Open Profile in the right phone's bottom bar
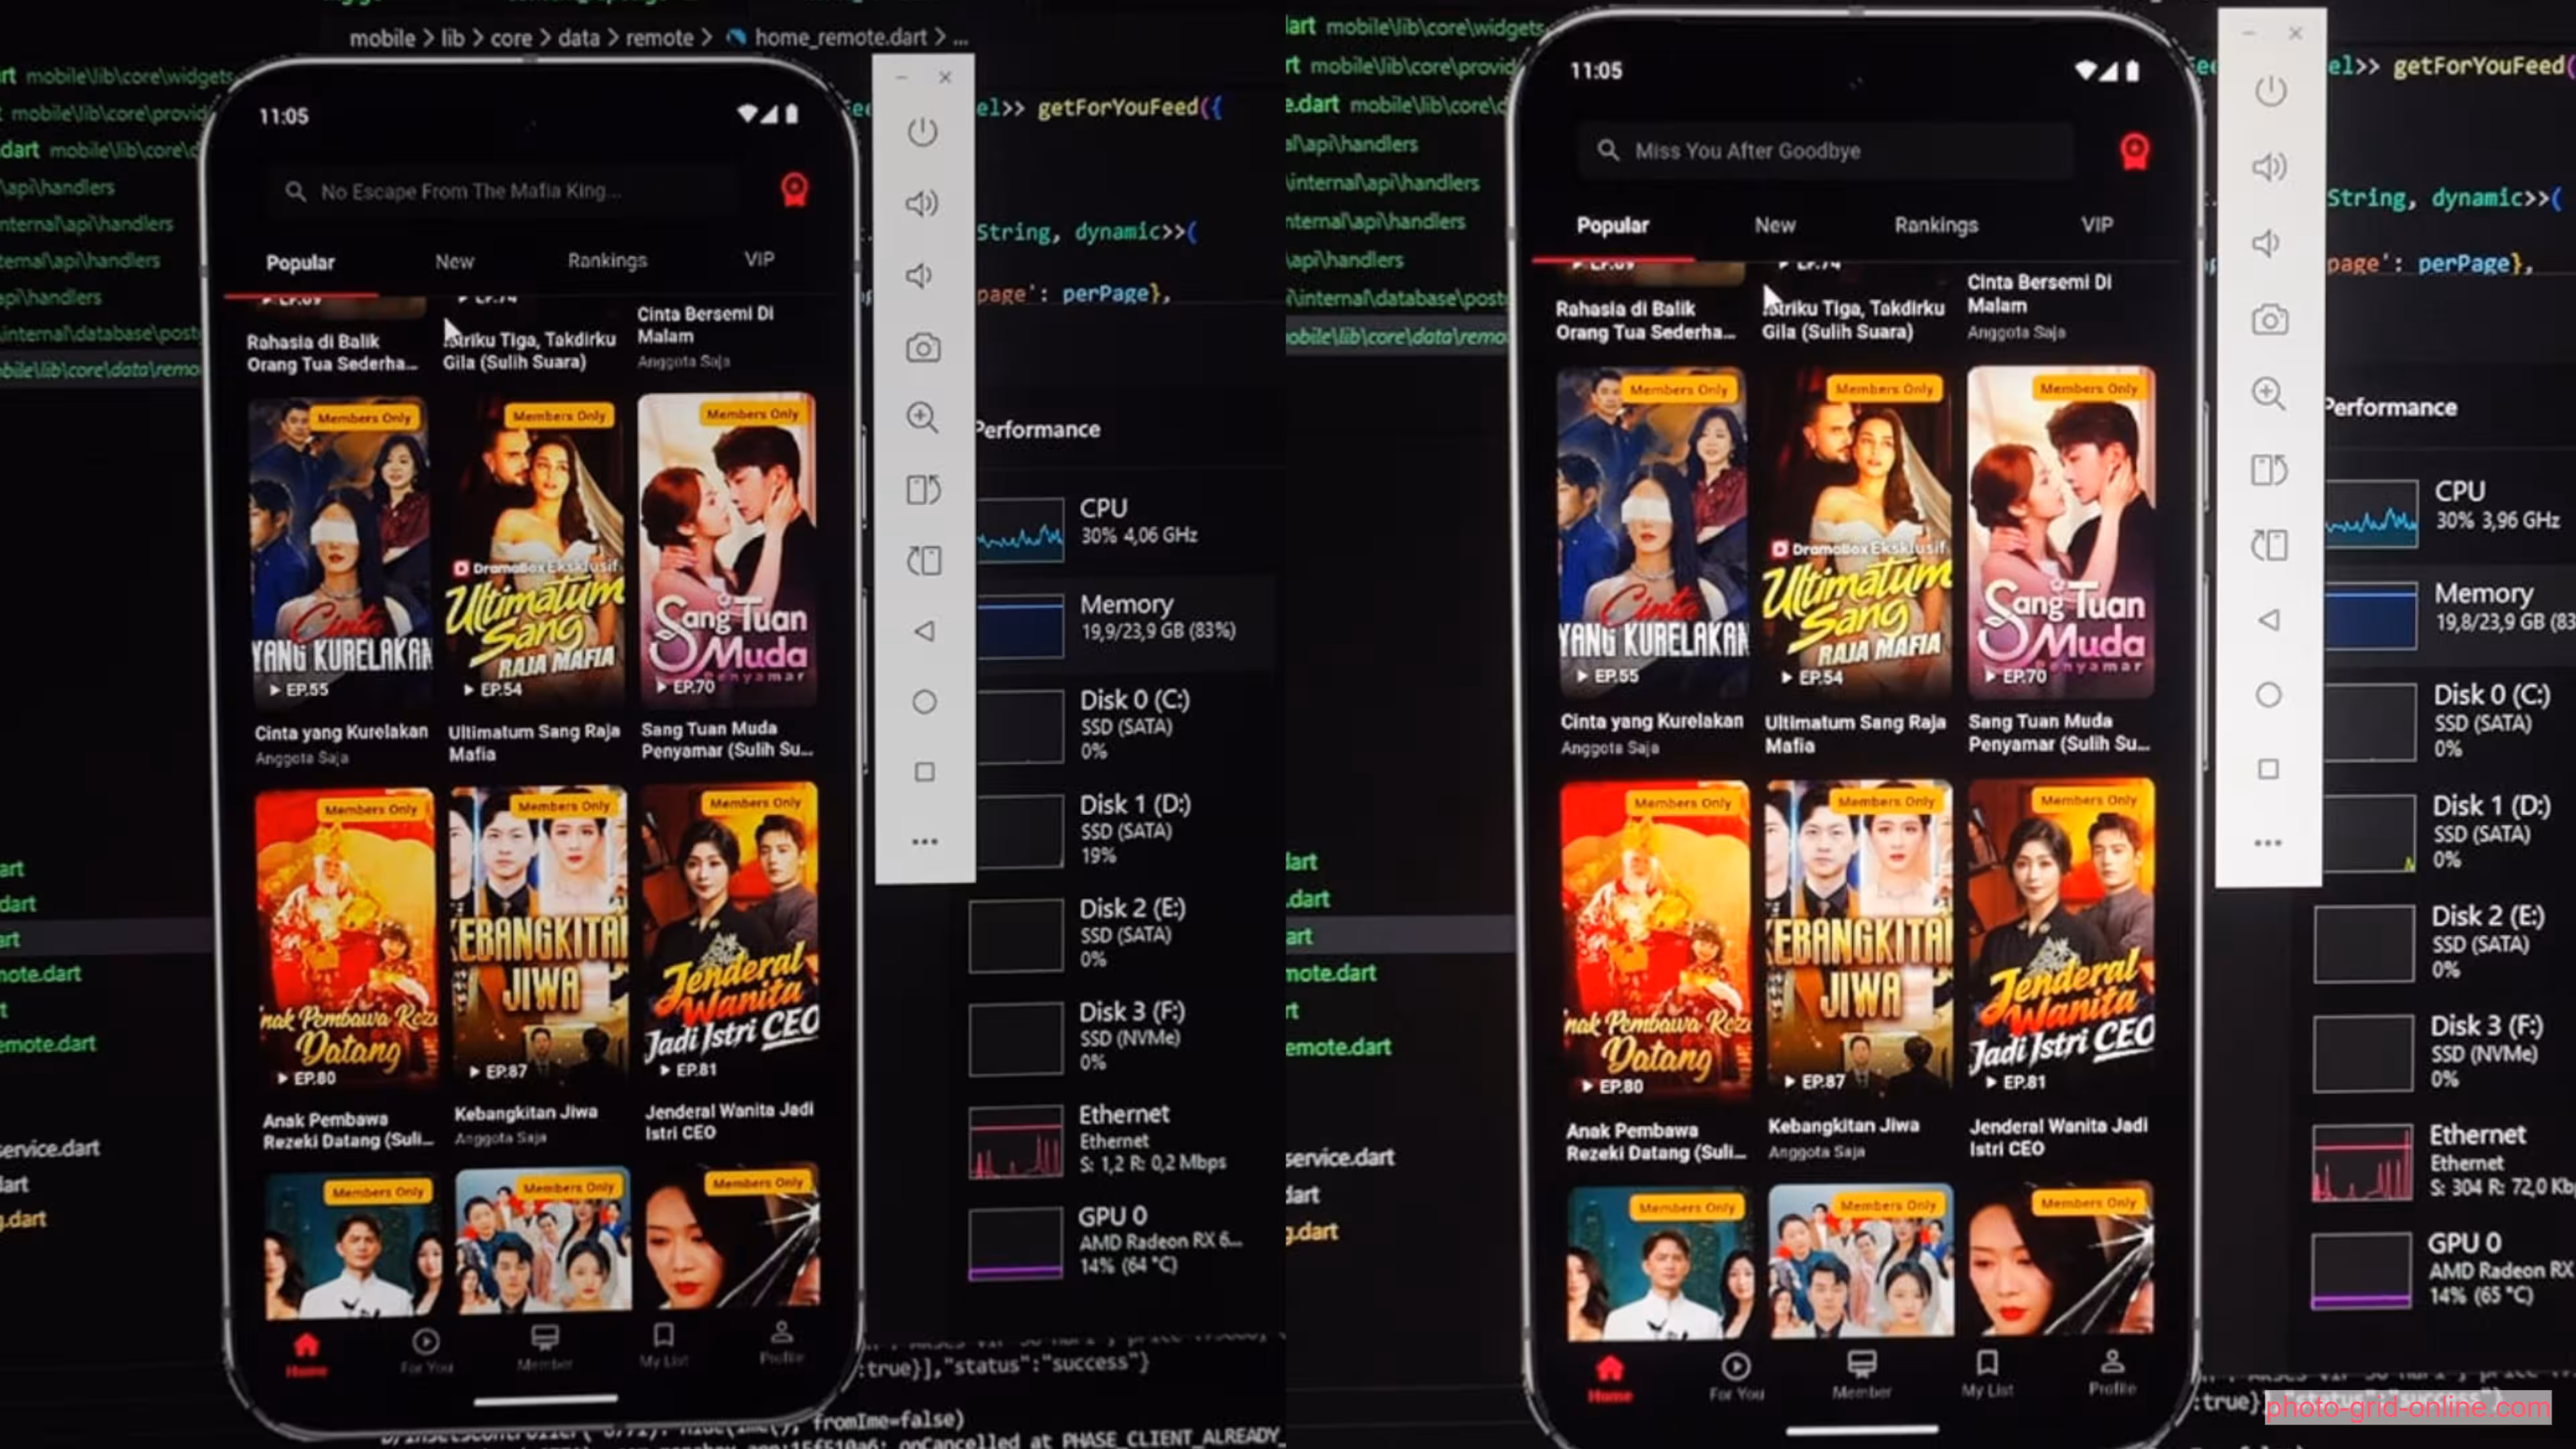This screenshot has width=2576, height=1449. click(2112, 1372)
